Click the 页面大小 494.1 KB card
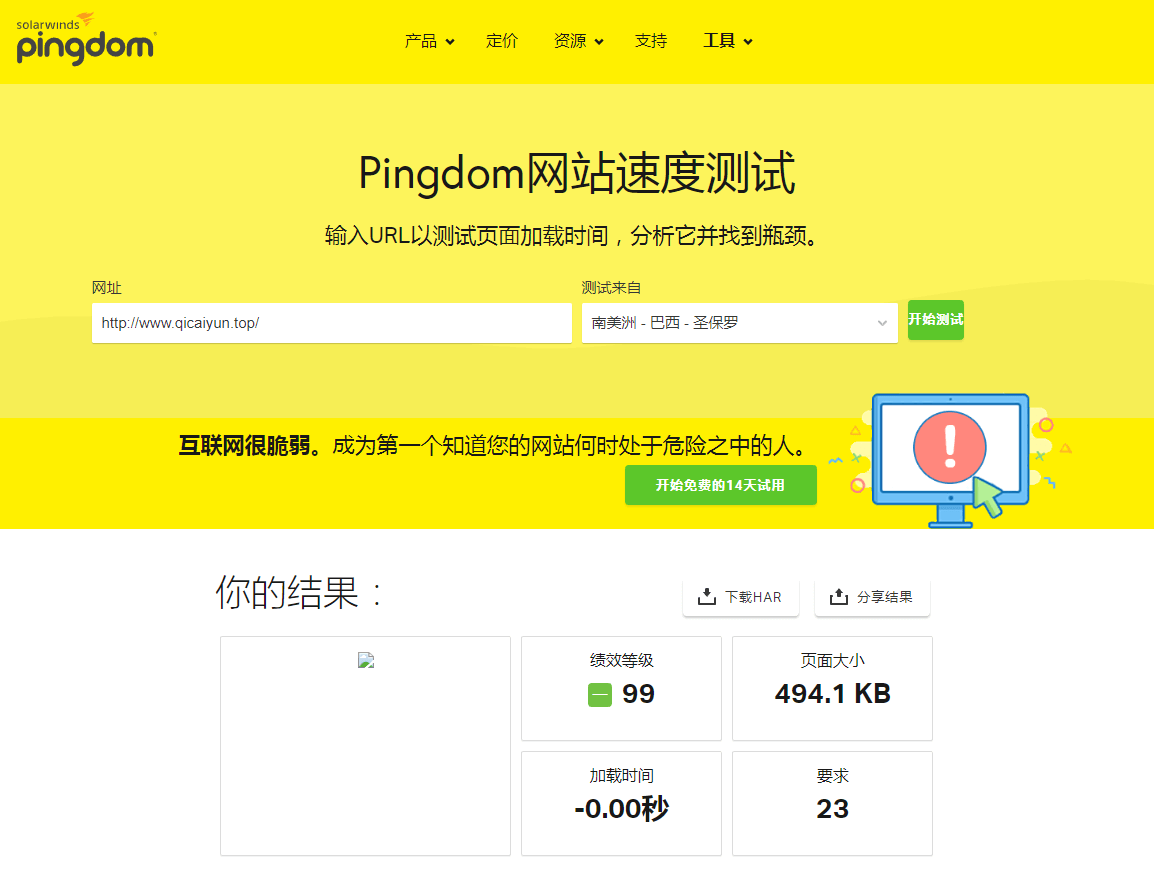The image size is (1154, 869). pos(832,688)
